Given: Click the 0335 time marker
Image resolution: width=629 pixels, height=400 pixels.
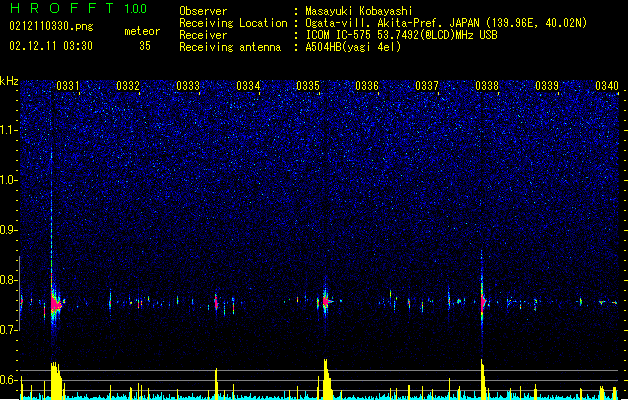Looking at the screenshot, I should 308,86.
